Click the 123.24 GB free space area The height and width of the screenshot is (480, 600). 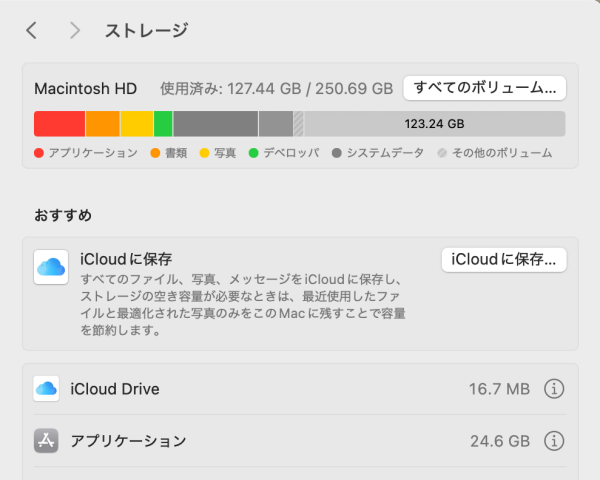point(434,124)
